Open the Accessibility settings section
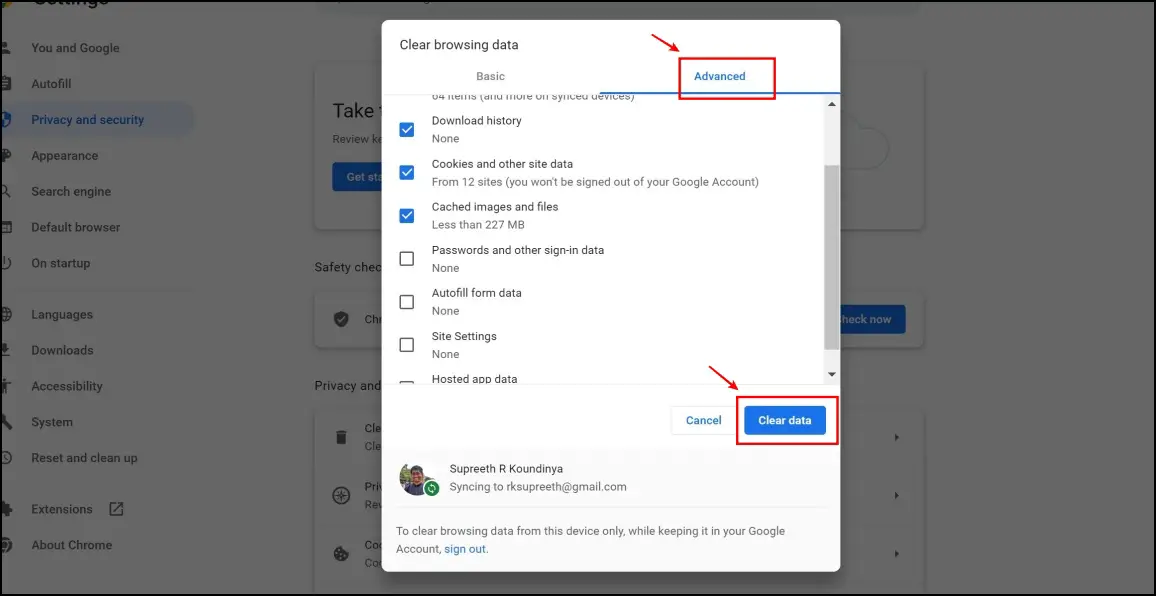The image size is (1156, 596). click(x=66, y=386)
